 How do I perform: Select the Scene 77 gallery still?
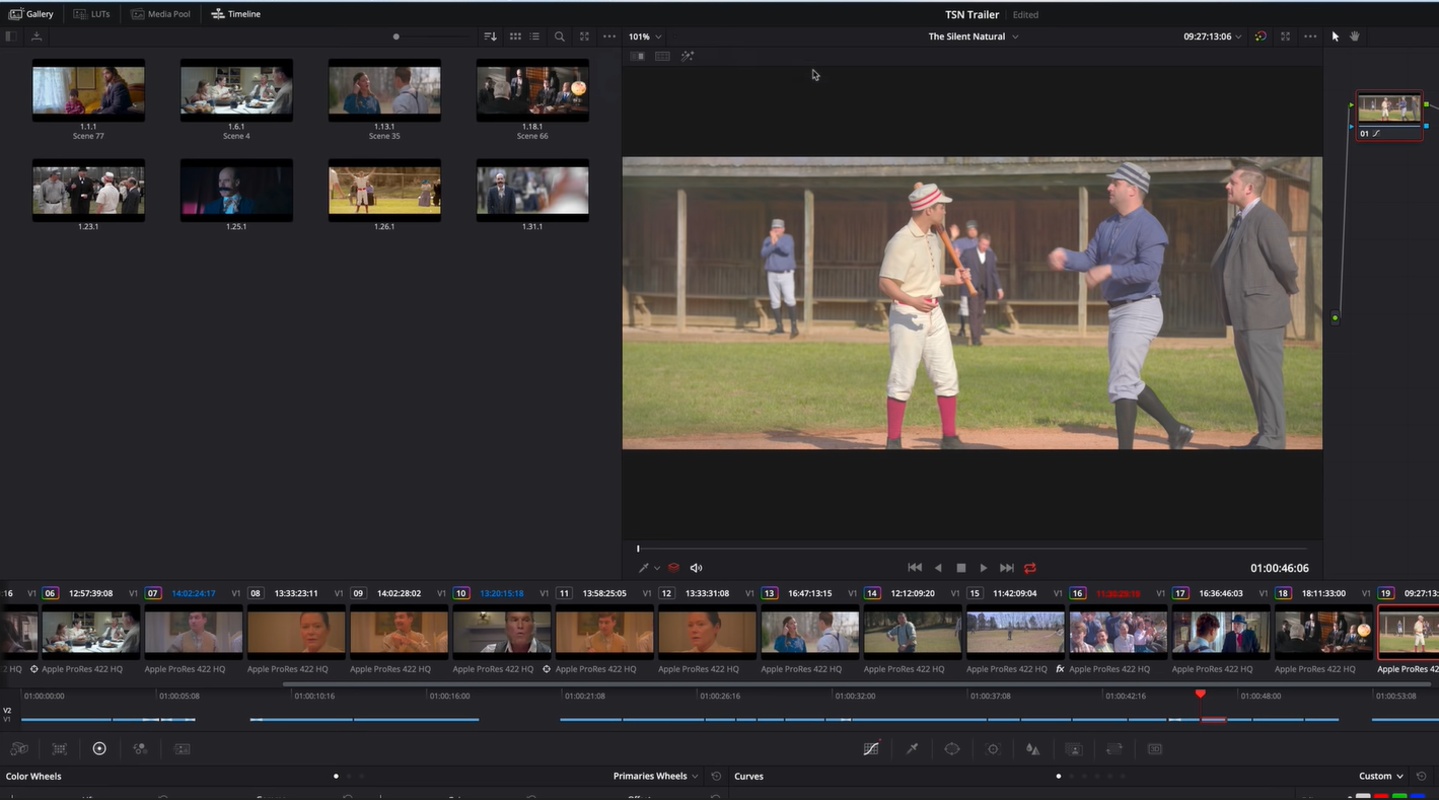coord(88,90)
